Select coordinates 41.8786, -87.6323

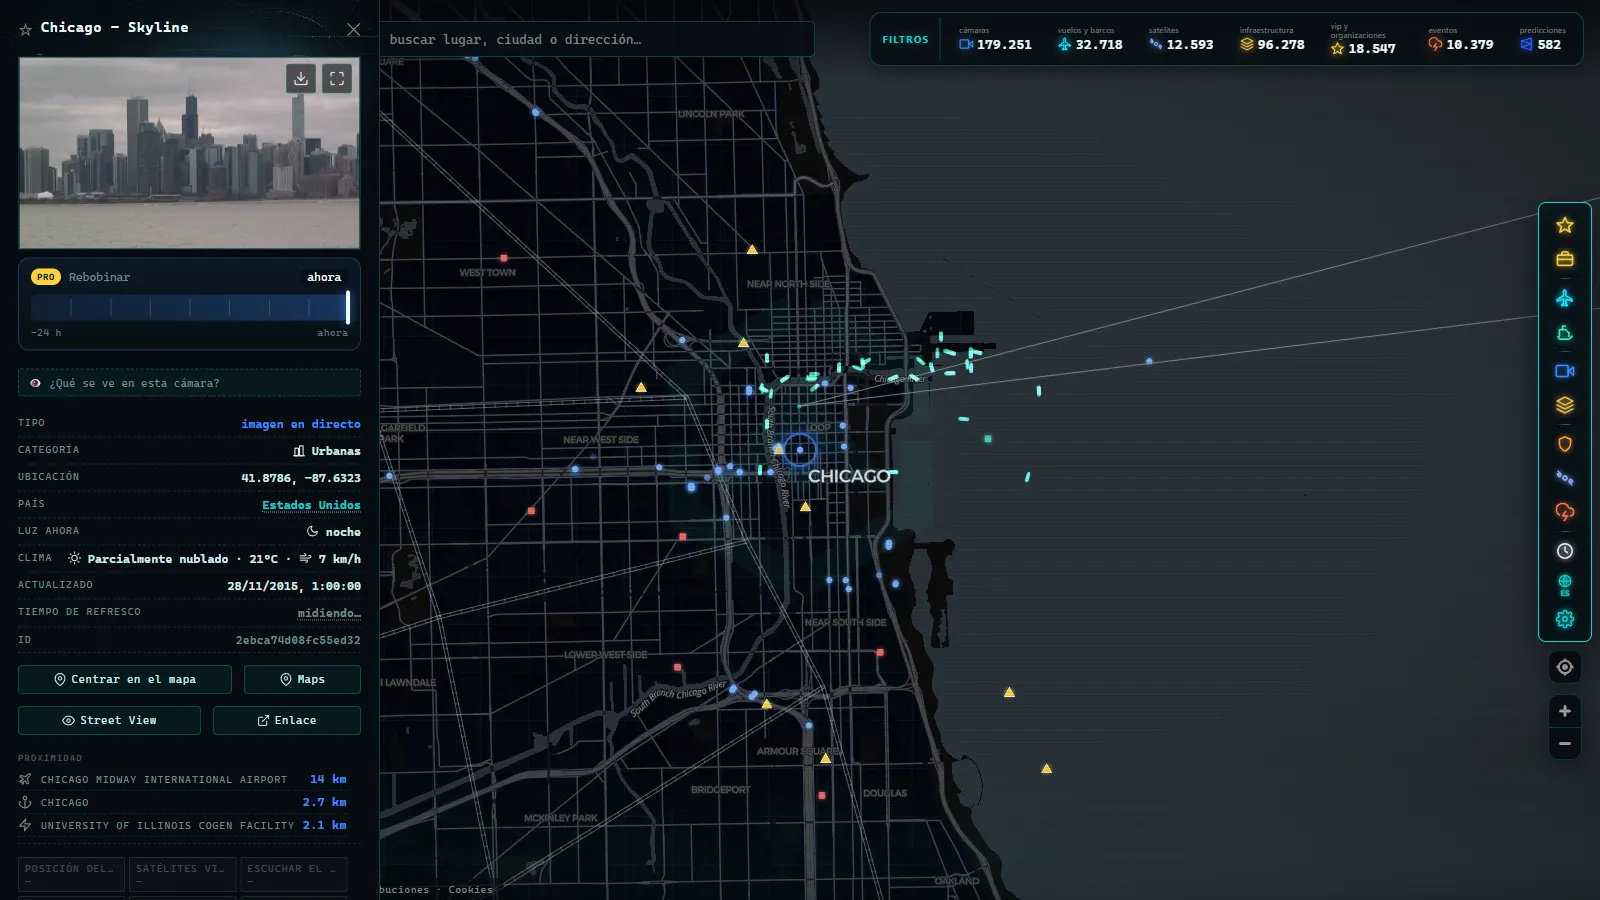point(301,478)
